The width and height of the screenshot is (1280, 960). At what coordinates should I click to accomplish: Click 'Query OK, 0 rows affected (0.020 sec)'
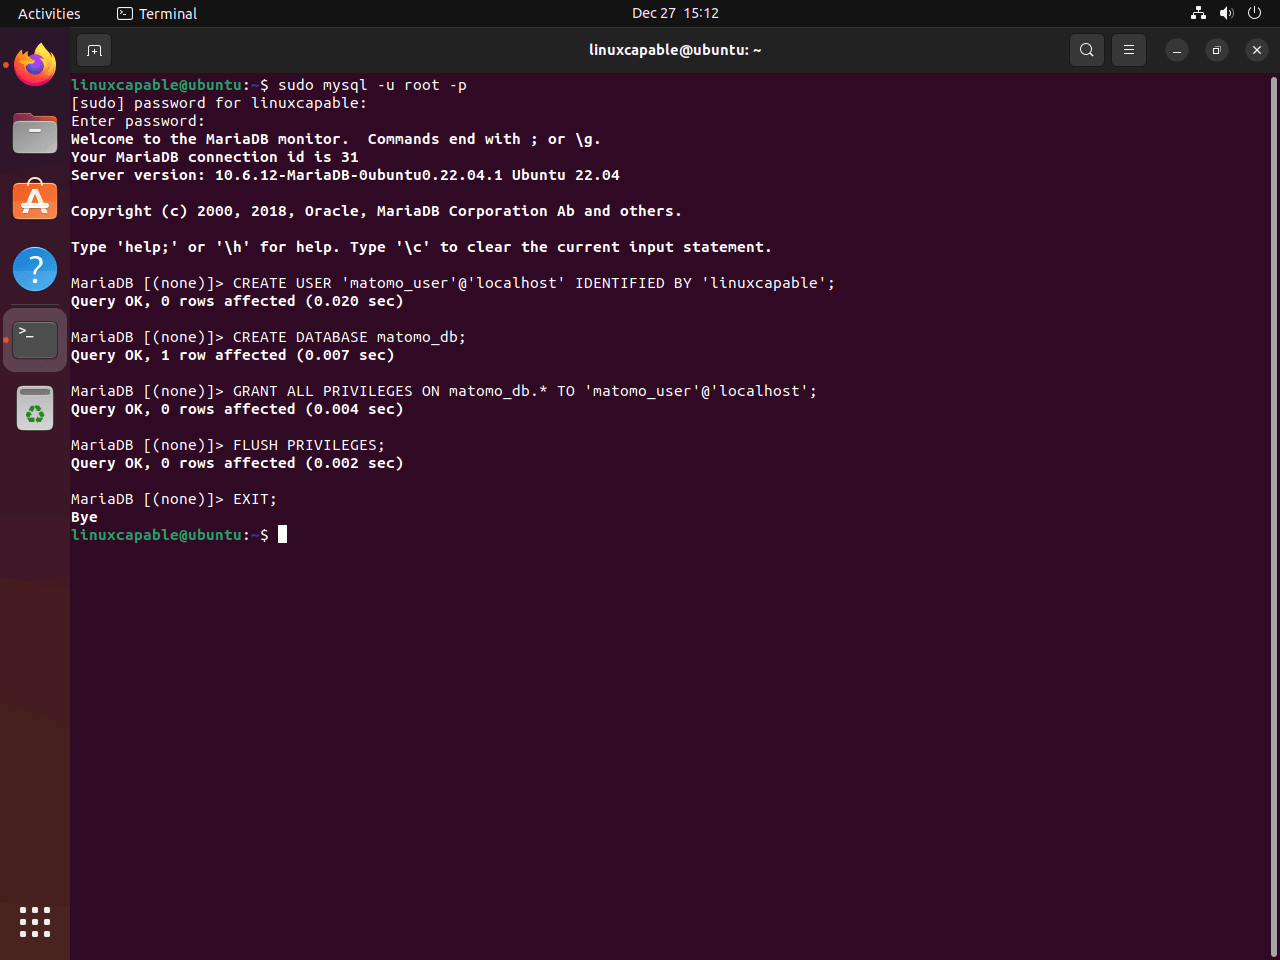237,301
